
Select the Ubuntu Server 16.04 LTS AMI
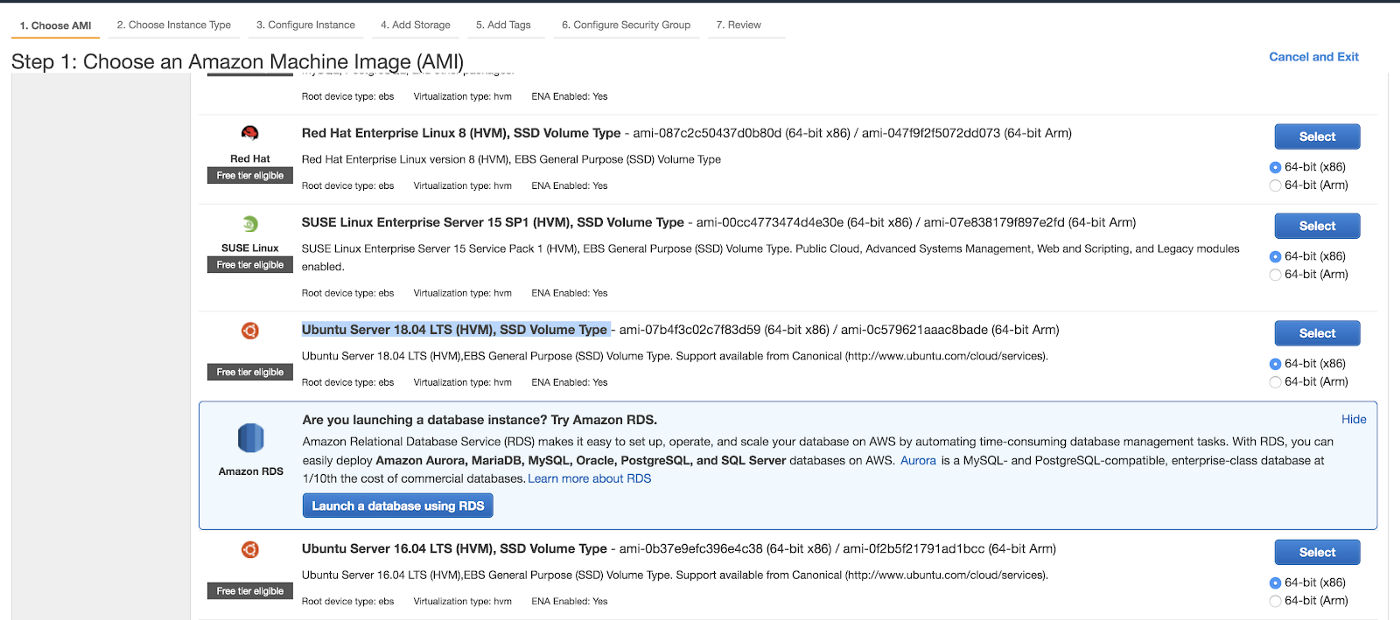[1317, 552]
